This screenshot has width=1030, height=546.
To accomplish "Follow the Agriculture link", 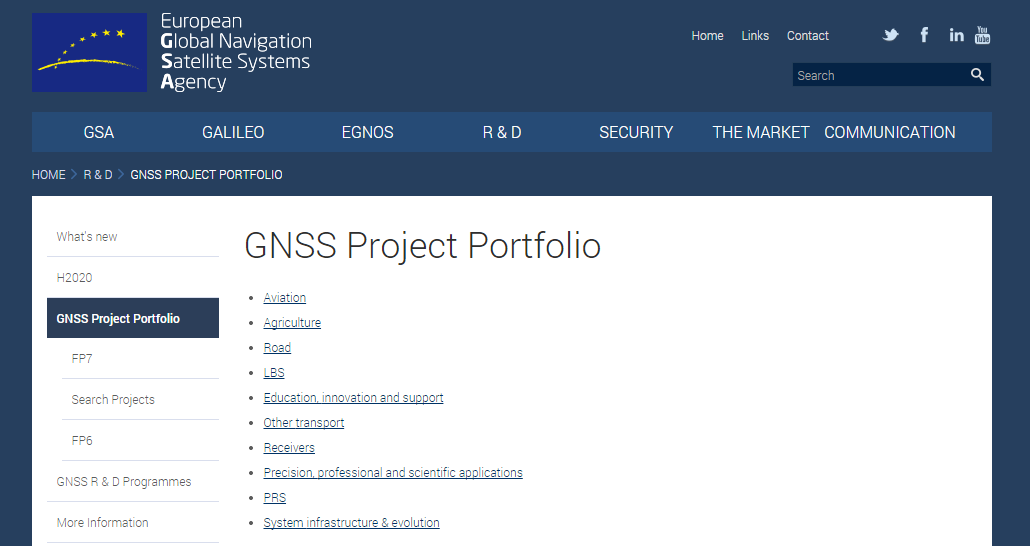I will coord(292,323).
